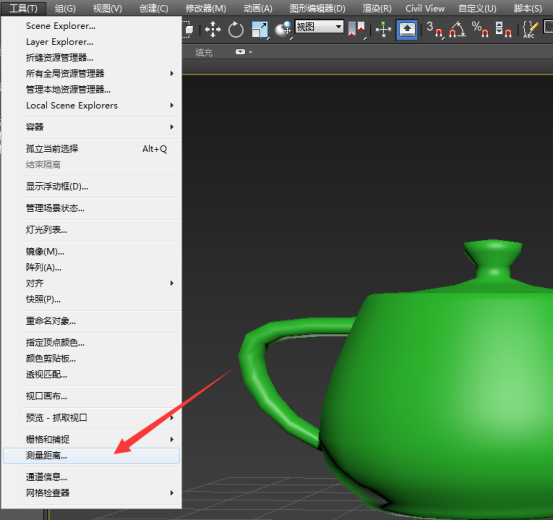Toggle Angle Snap in the toolbar
Image resolution: width=554 pixels, height=520 pixels.
tap(457, 30)
